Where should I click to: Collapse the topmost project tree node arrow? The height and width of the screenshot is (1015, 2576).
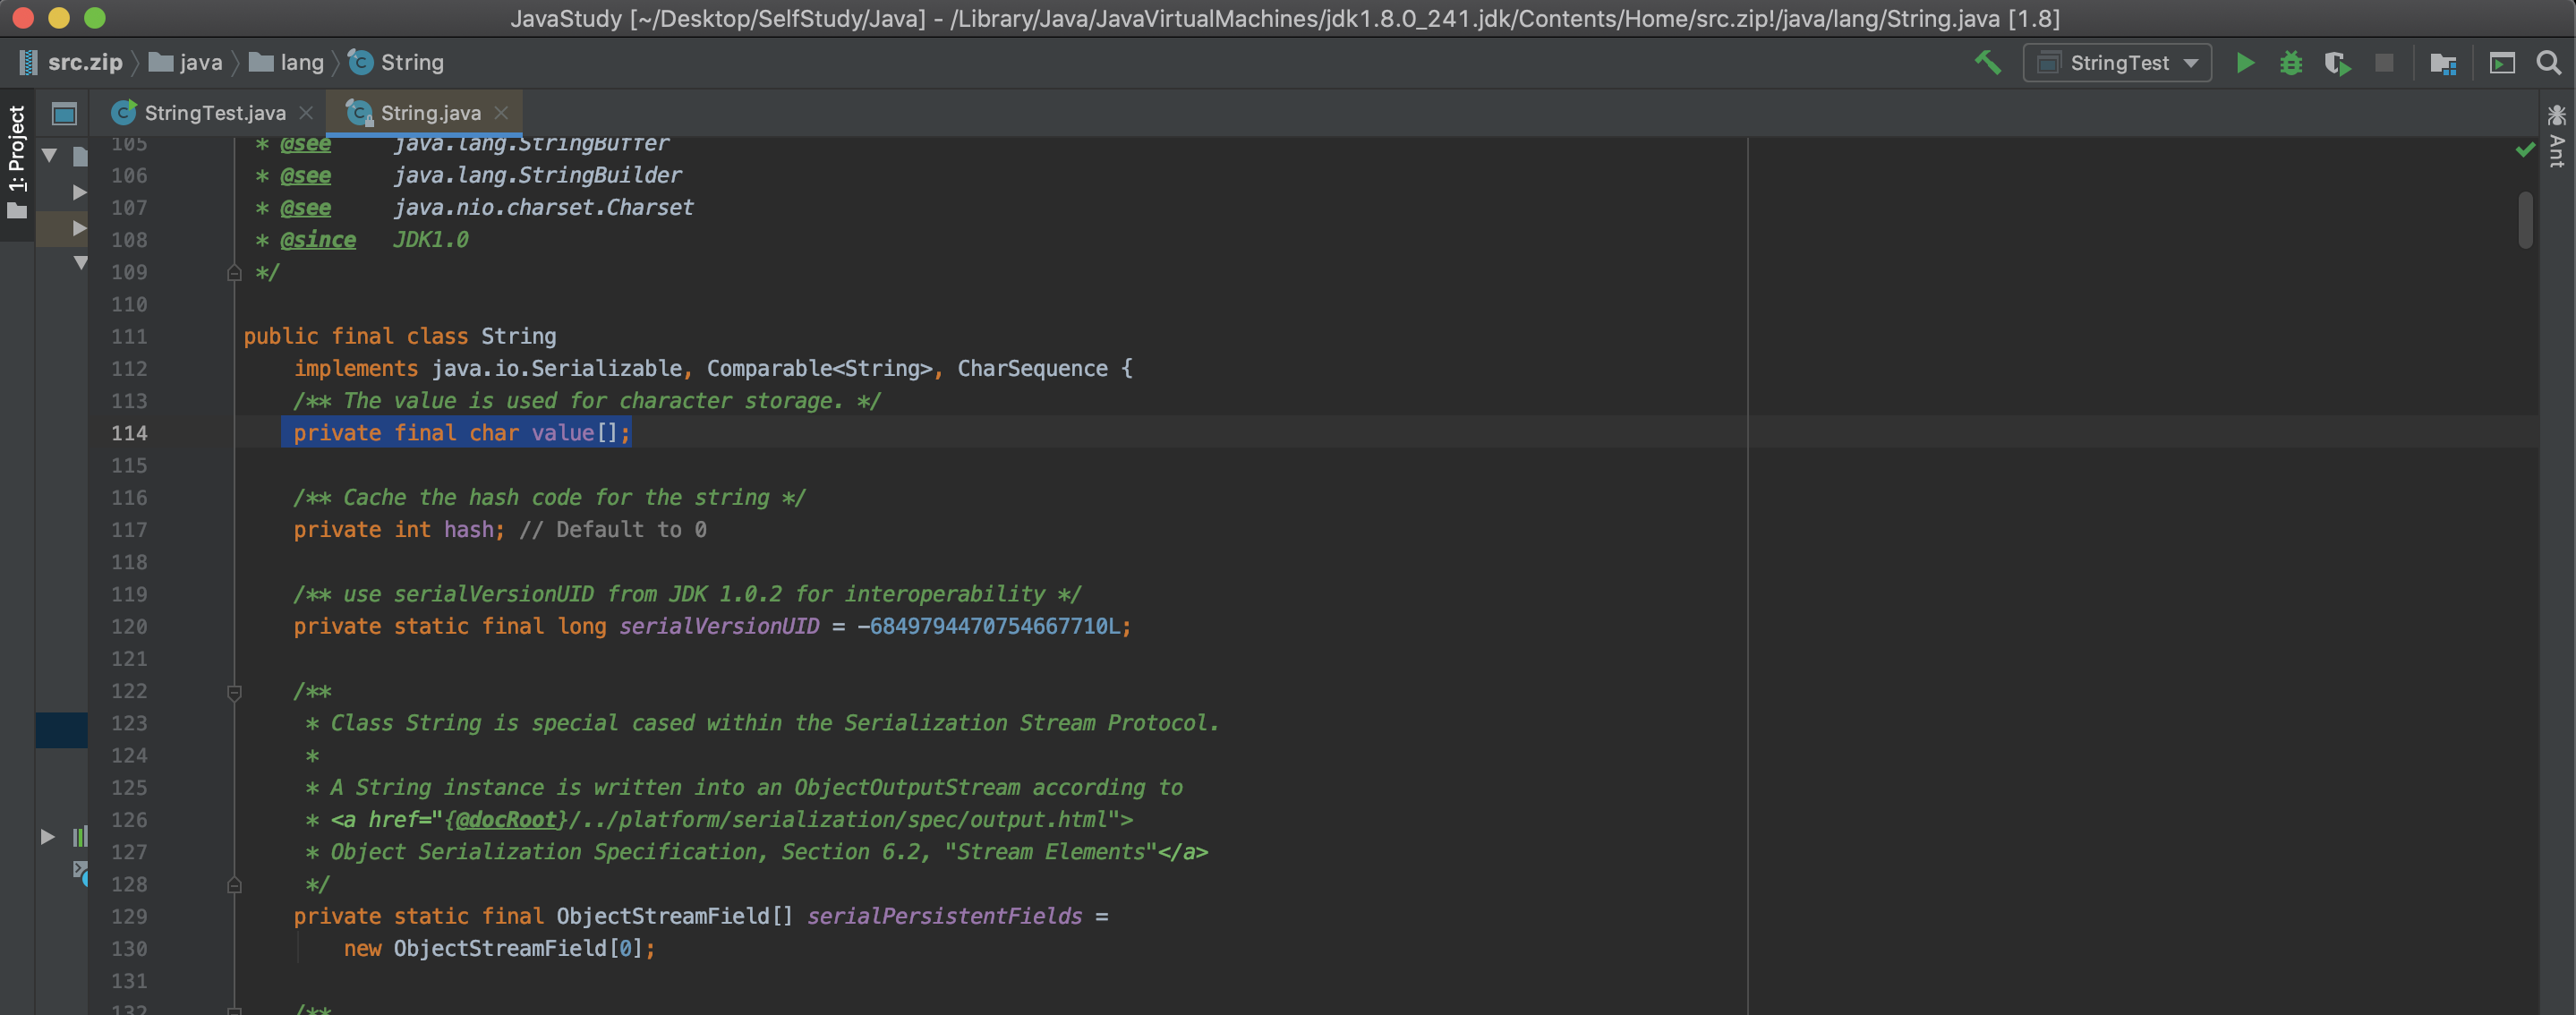click(x=49, y=155)
